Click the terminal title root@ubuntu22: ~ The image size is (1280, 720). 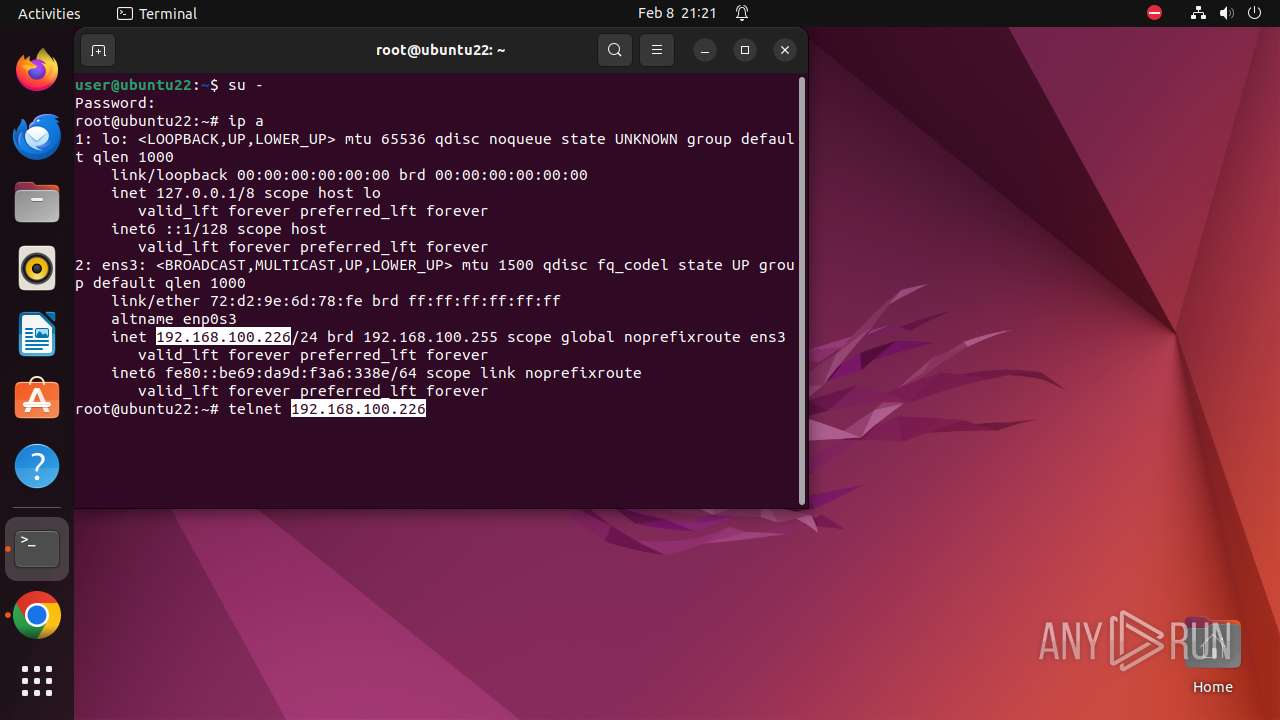[x=440, y=50]
